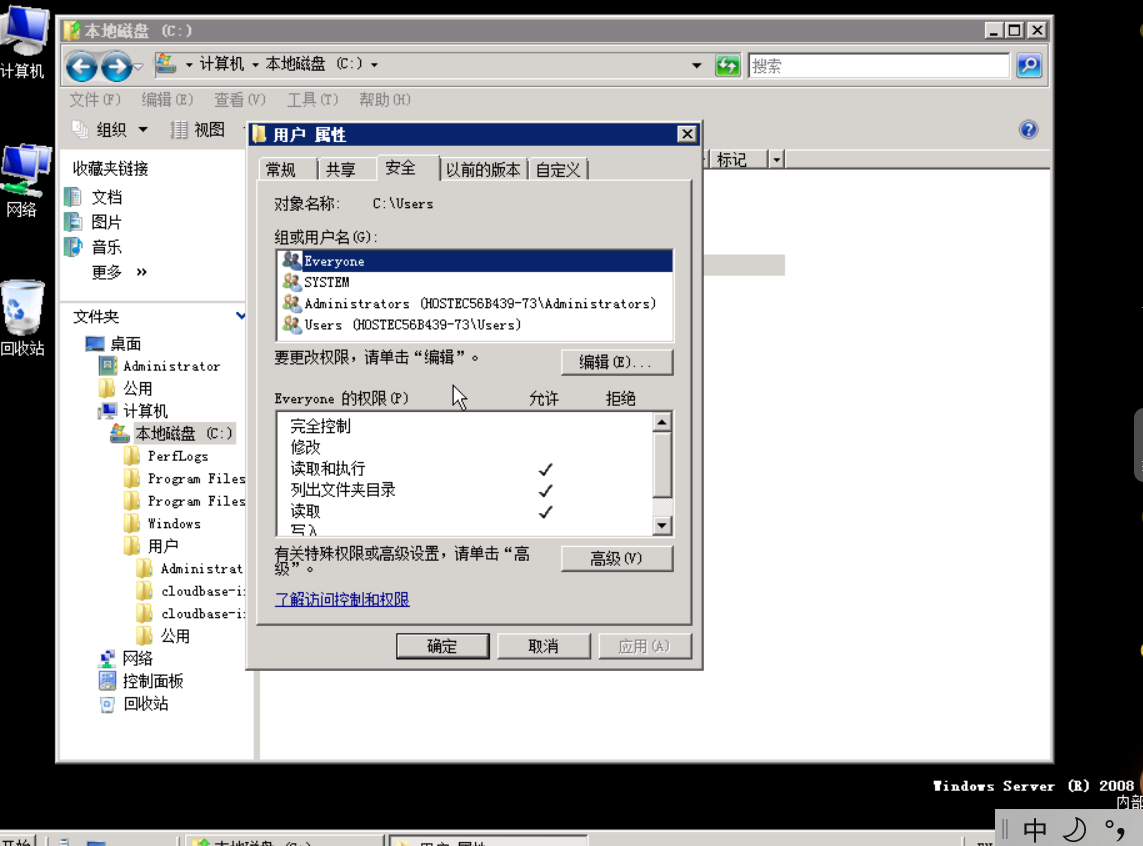The image size is (1143, 846).
Task: Open the 帮助(H) menu
Action: (384, 99)
